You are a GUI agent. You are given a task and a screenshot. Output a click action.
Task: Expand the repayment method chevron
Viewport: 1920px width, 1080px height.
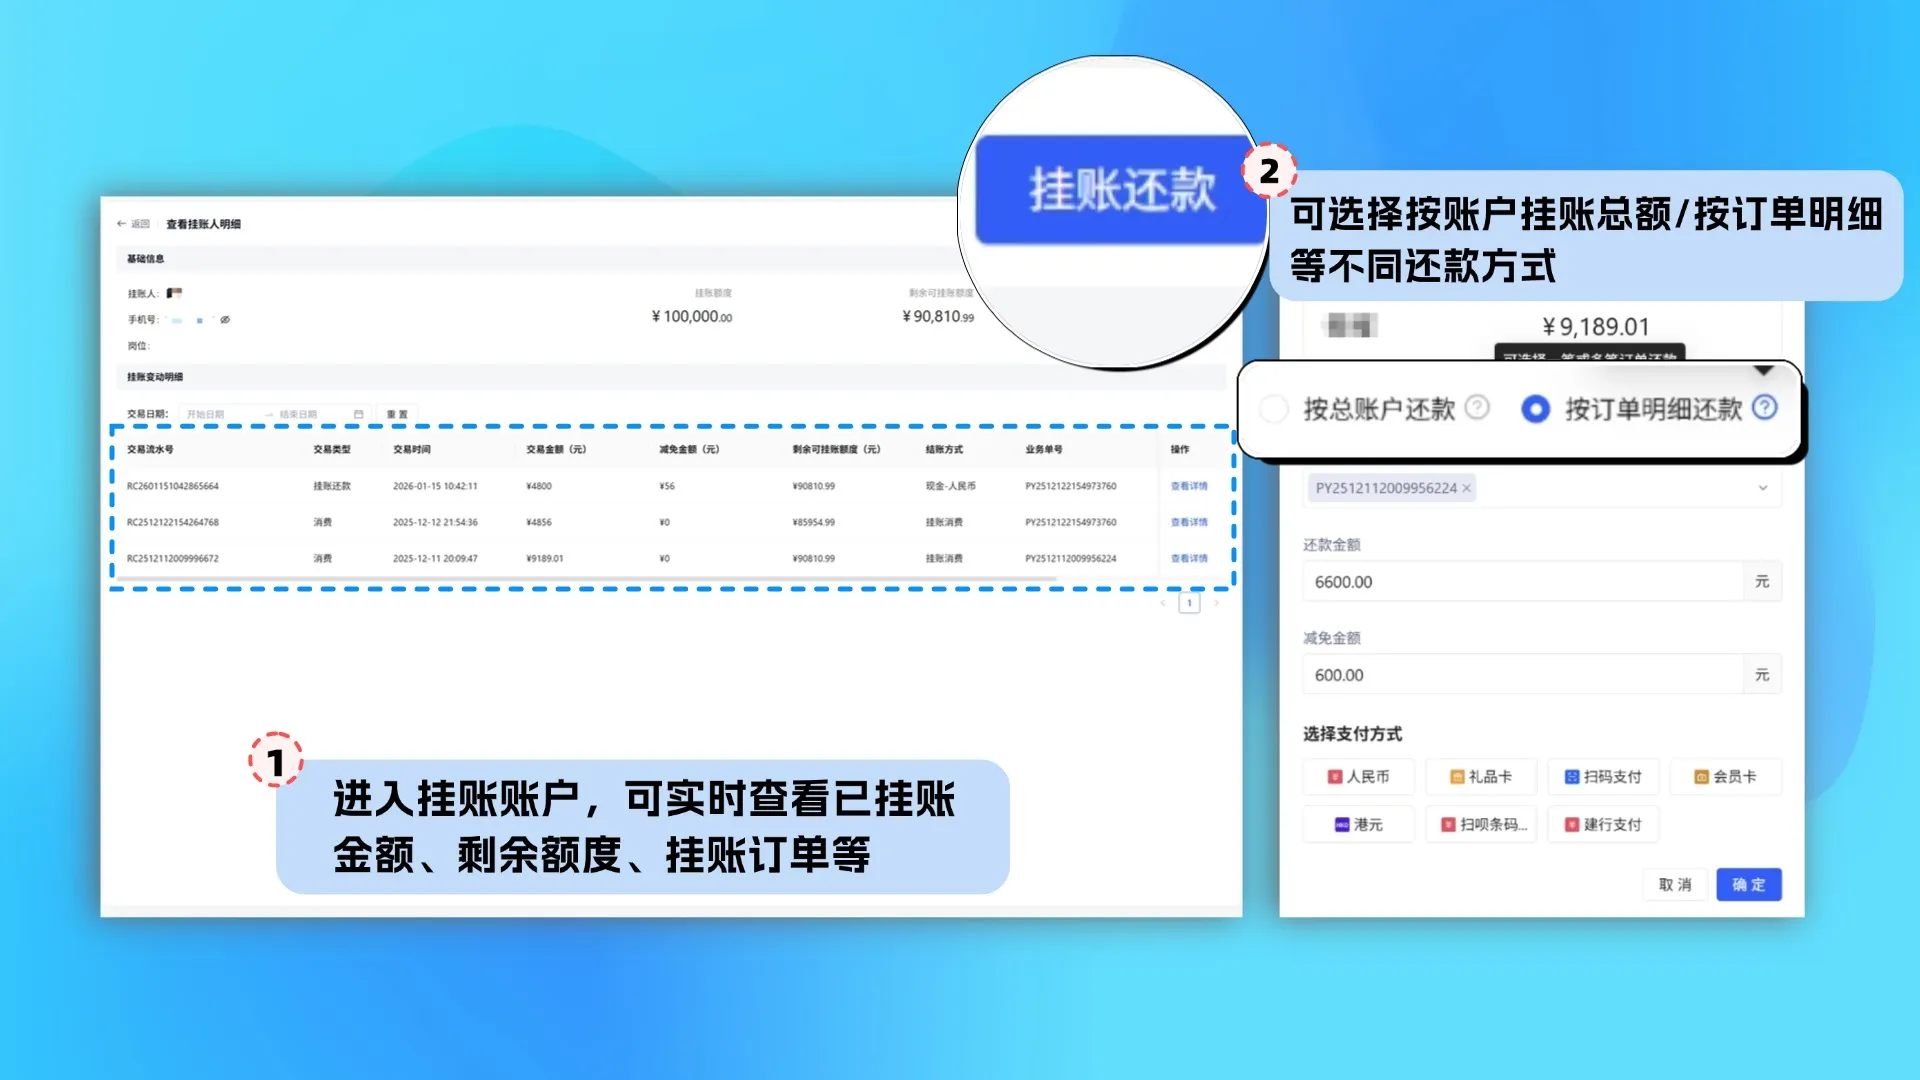[x=1765, y=372]
